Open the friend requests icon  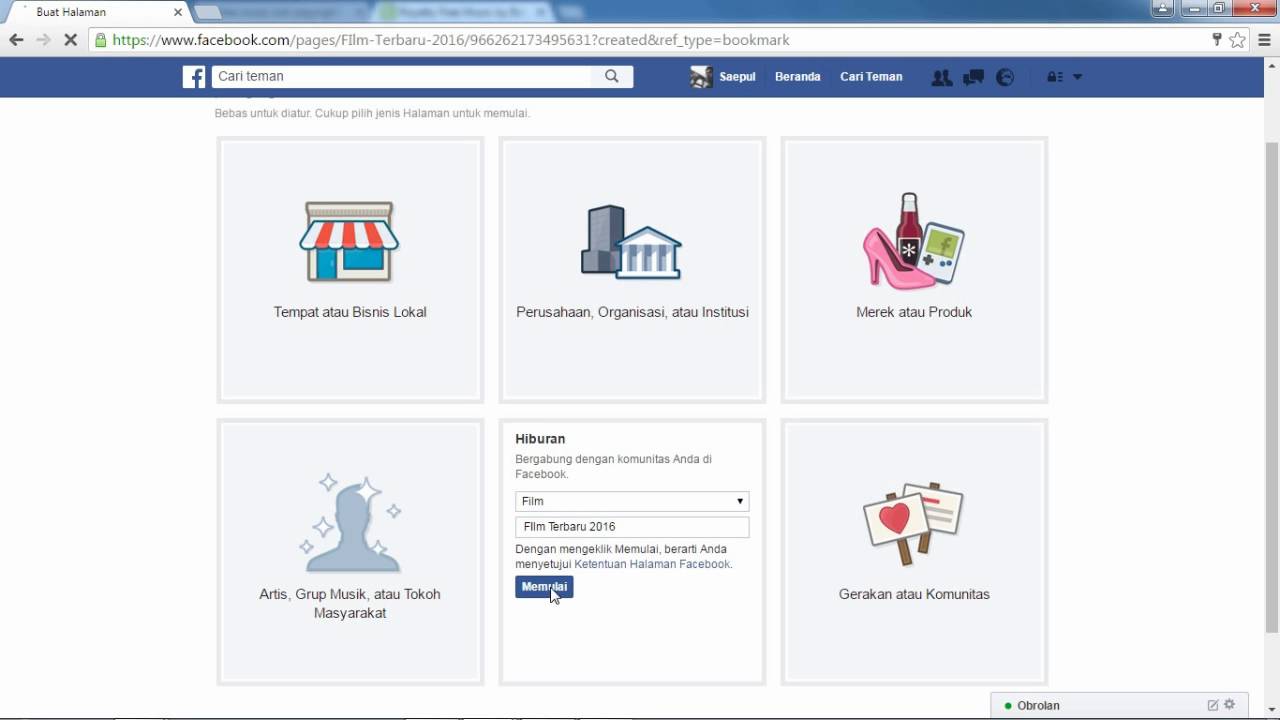(941, 77)
